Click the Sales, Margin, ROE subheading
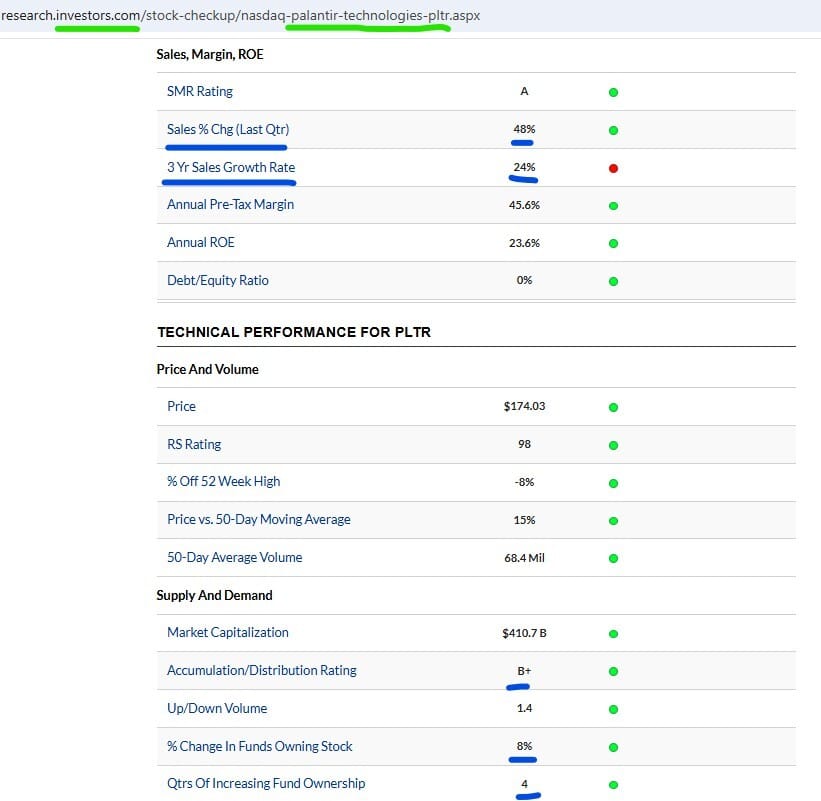 coord(209,54)
